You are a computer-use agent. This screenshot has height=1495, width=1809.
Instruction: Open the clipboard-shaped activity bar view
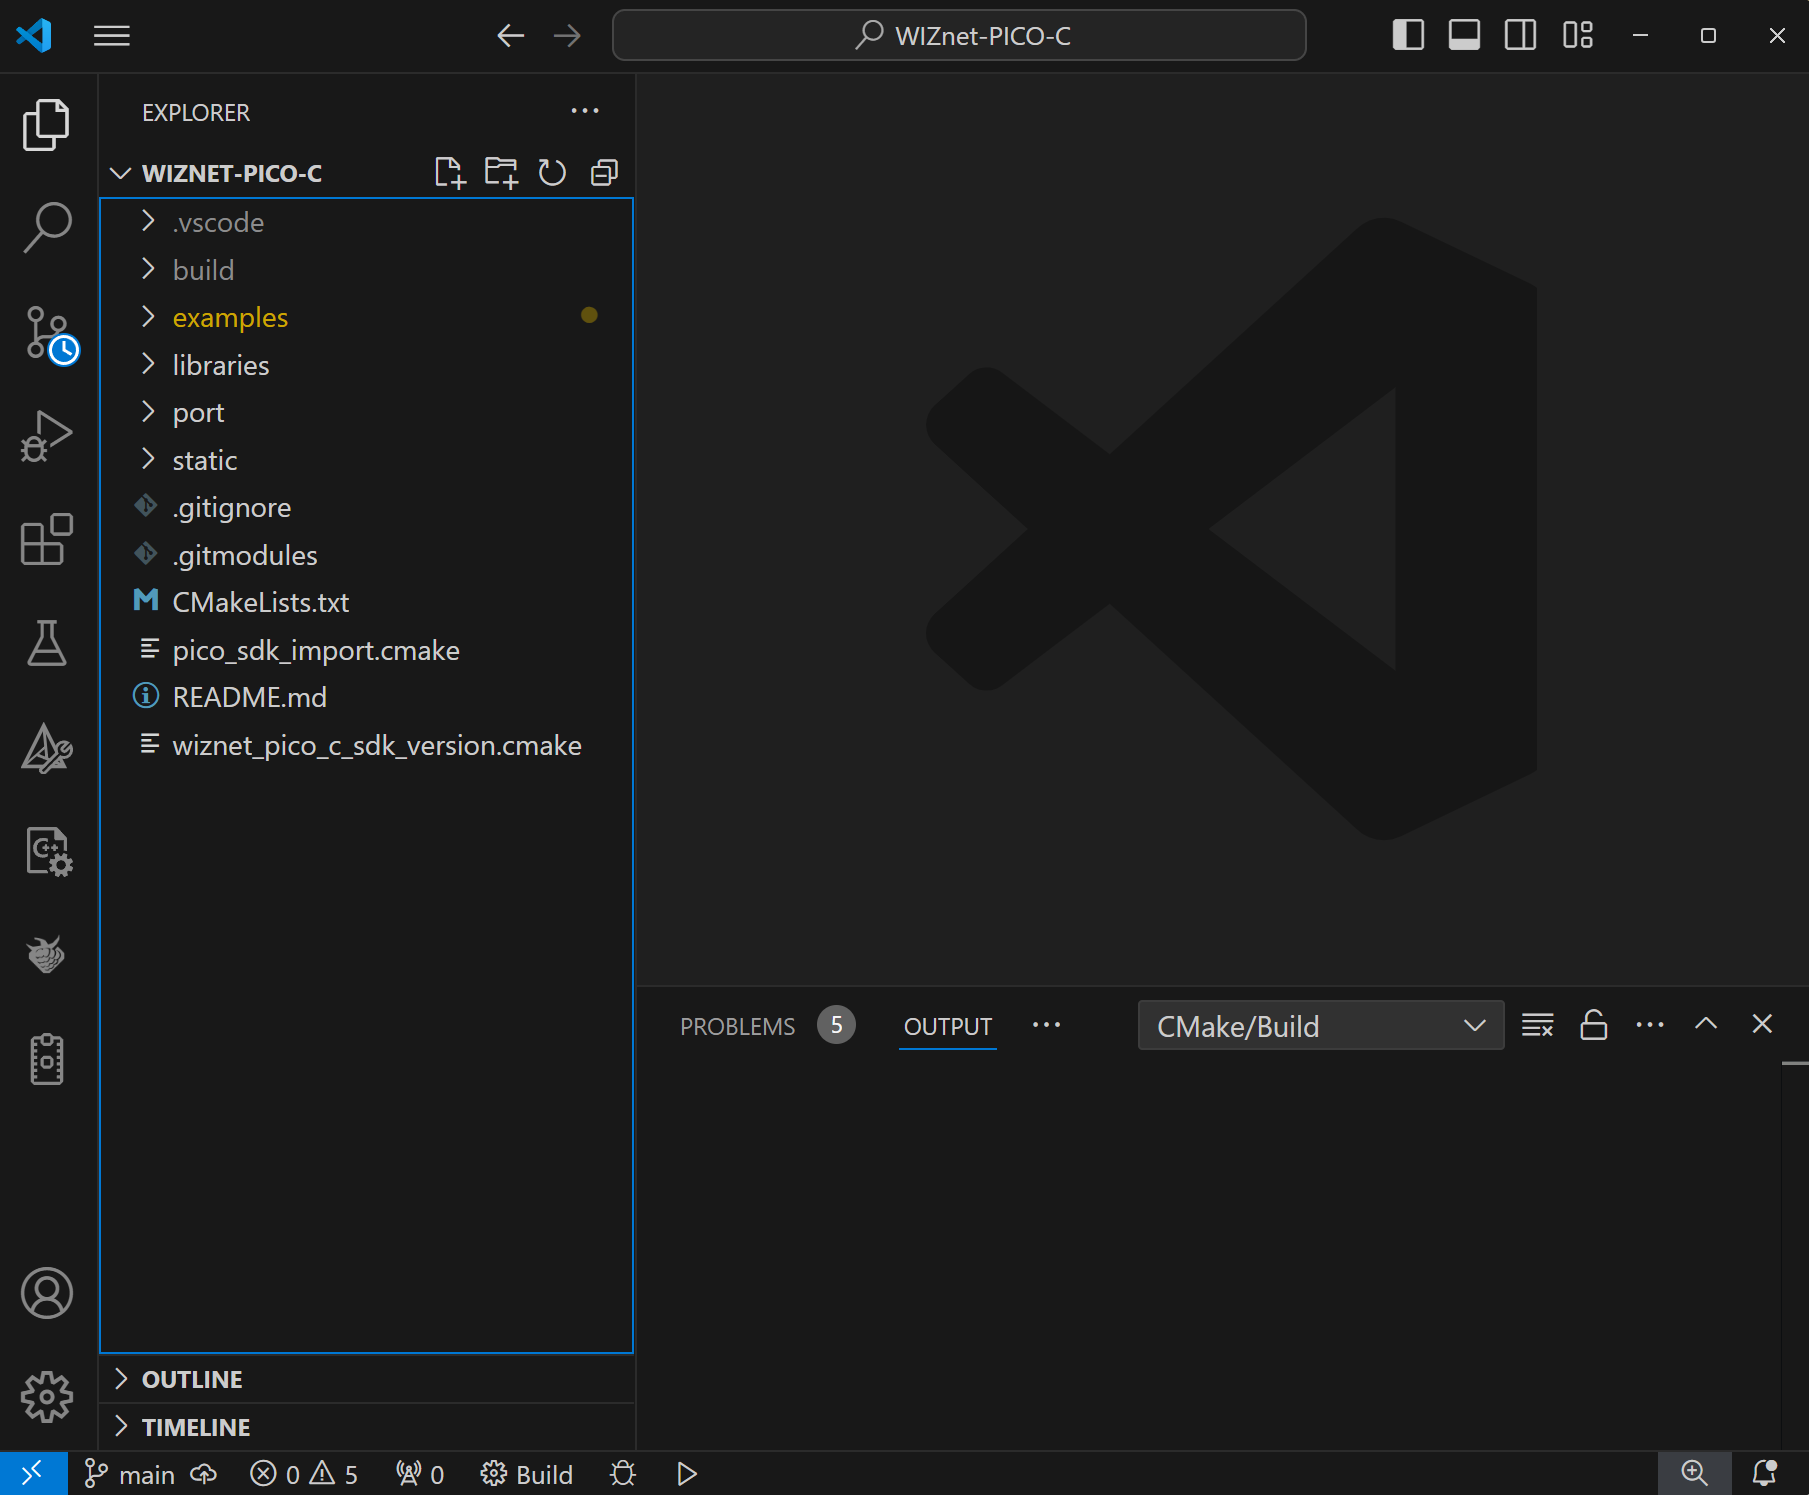coord(47,1060)
